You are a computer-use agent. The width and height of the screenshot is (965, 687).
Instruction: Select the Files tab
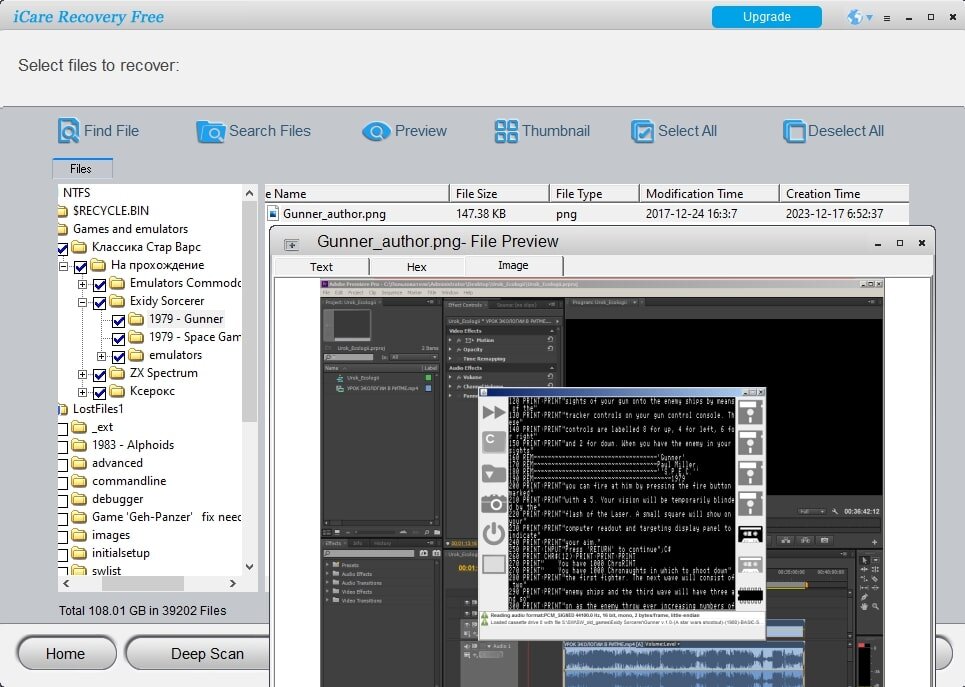81,169
